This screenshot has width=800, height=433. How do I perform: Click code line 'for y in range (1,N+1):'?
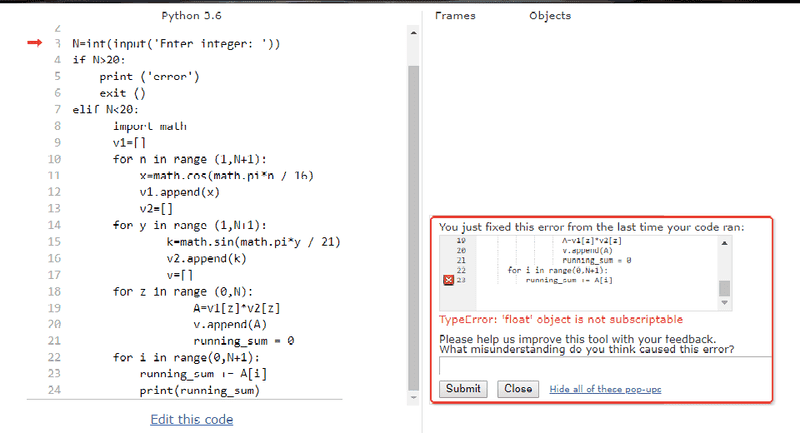(189, 225)
